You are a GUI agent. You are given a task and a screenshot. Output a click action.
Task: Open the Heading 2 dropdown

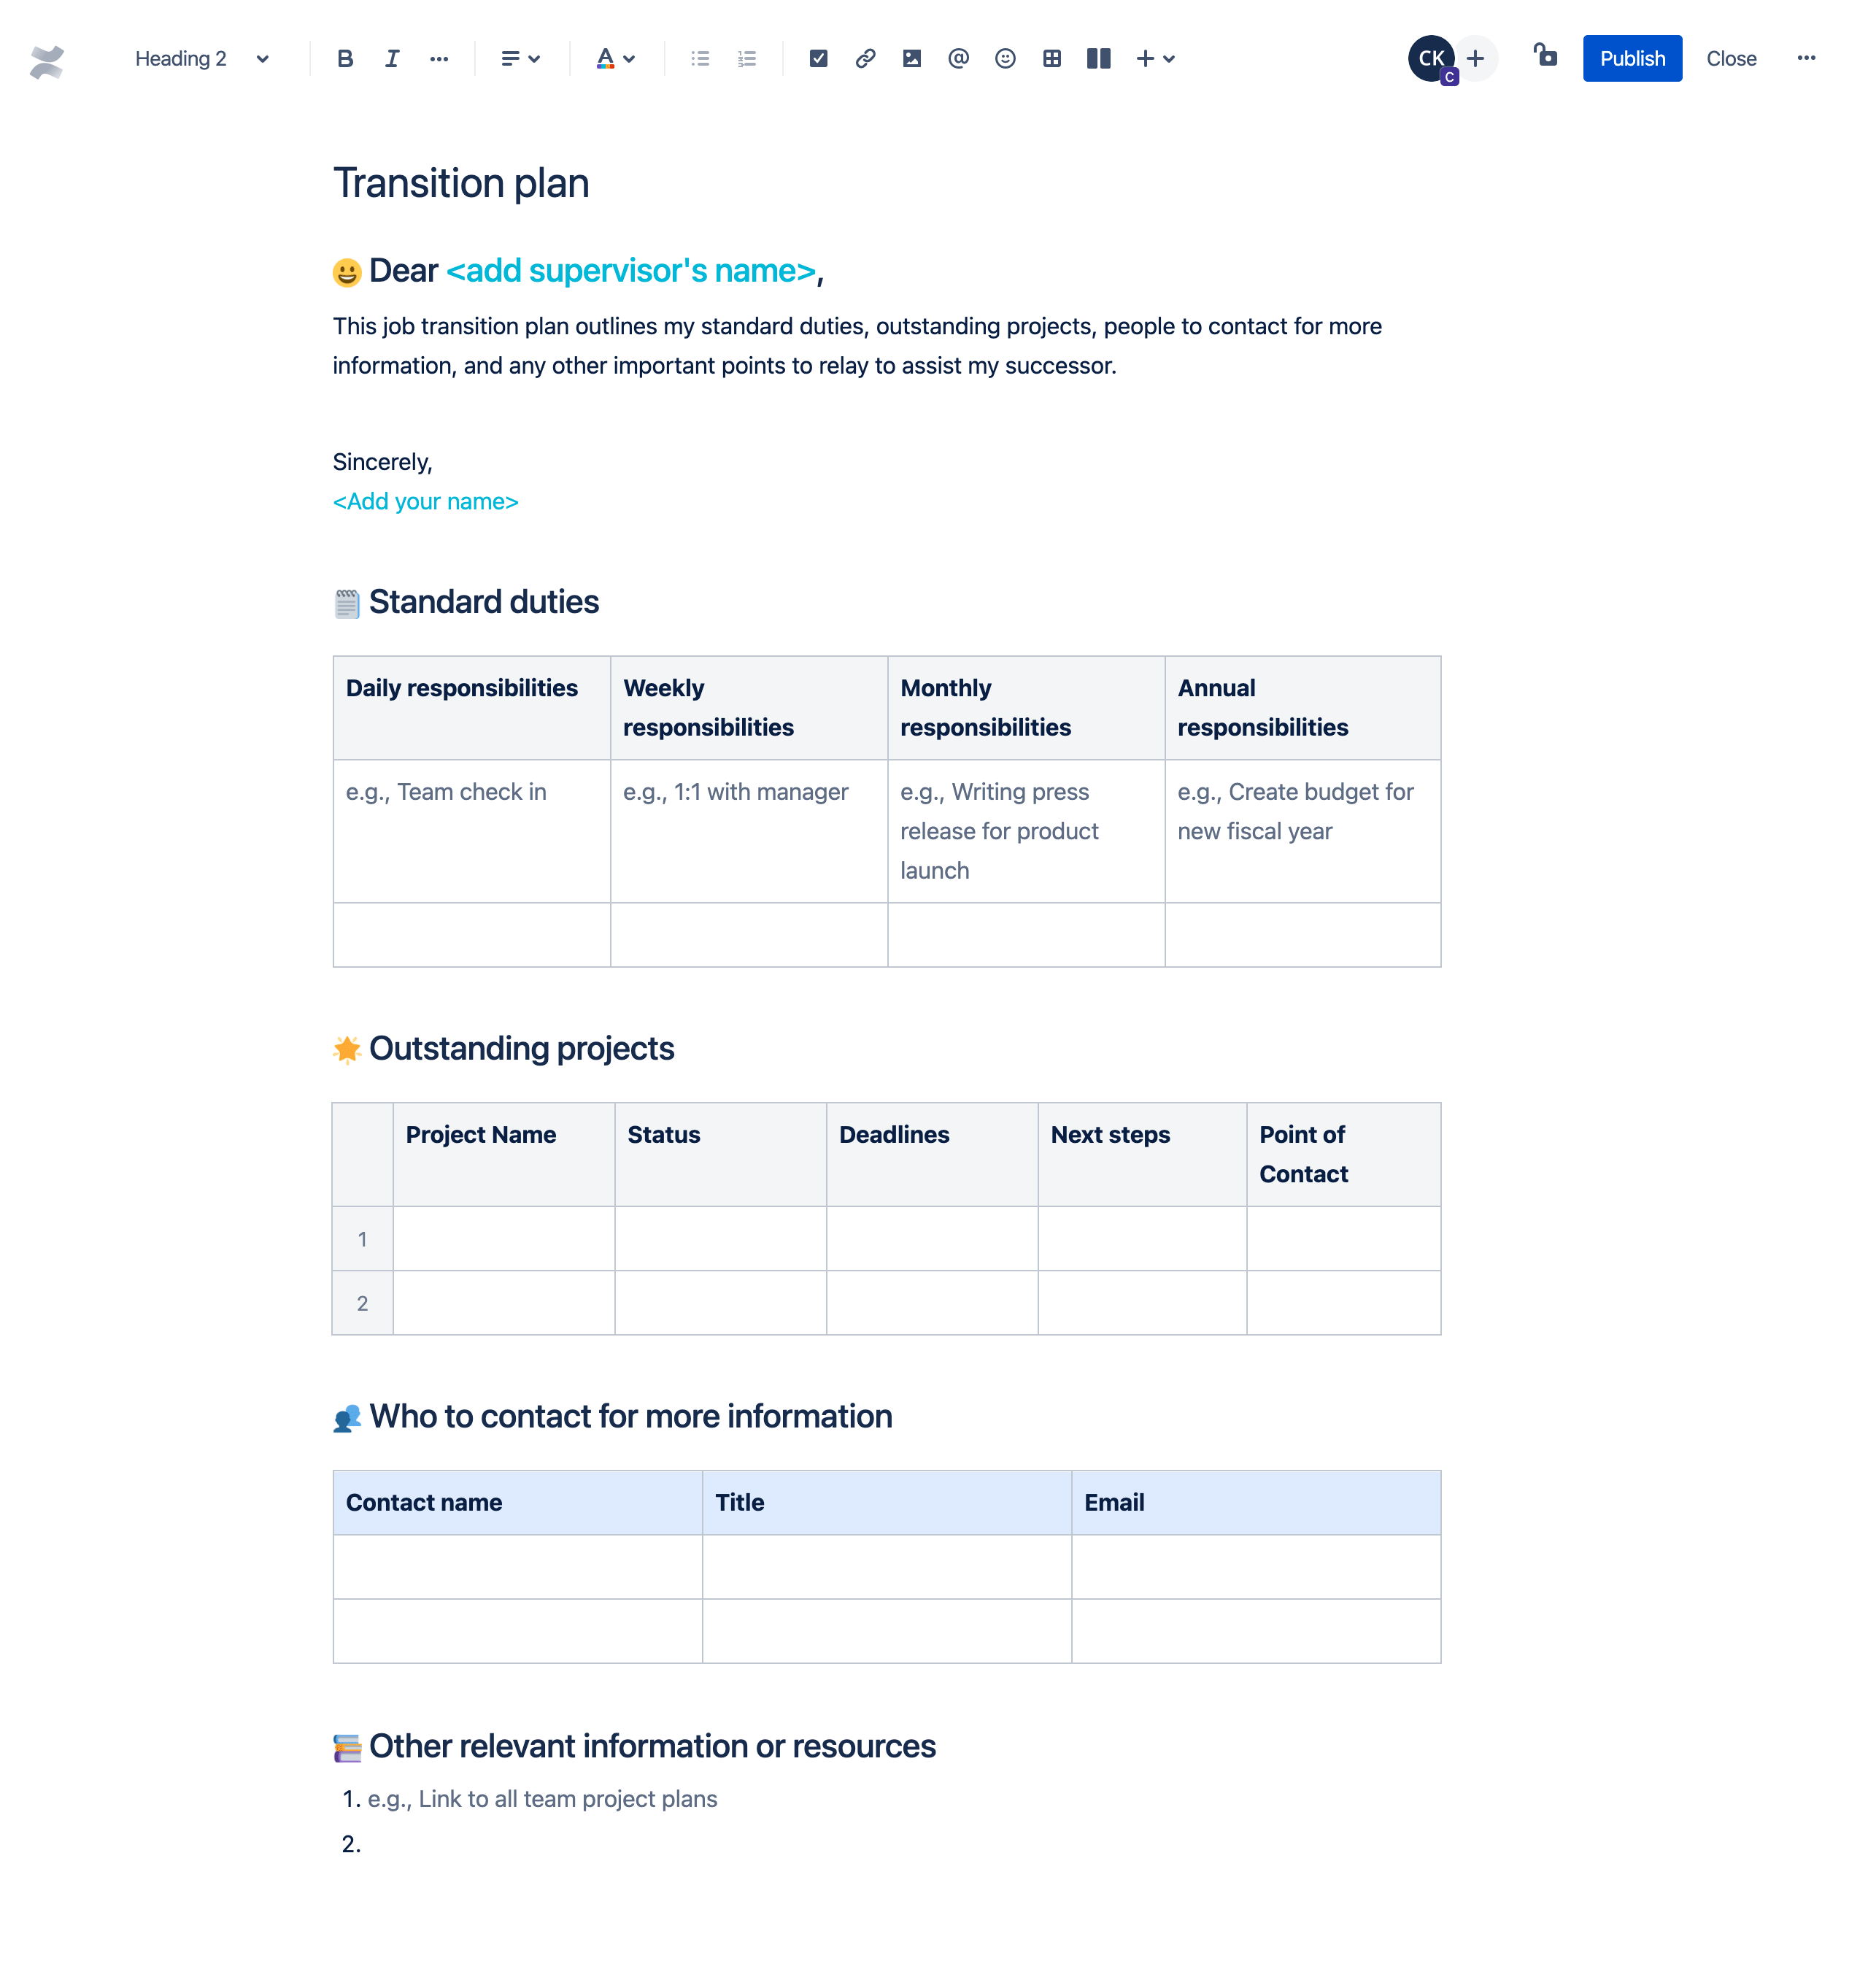(198, 58)
